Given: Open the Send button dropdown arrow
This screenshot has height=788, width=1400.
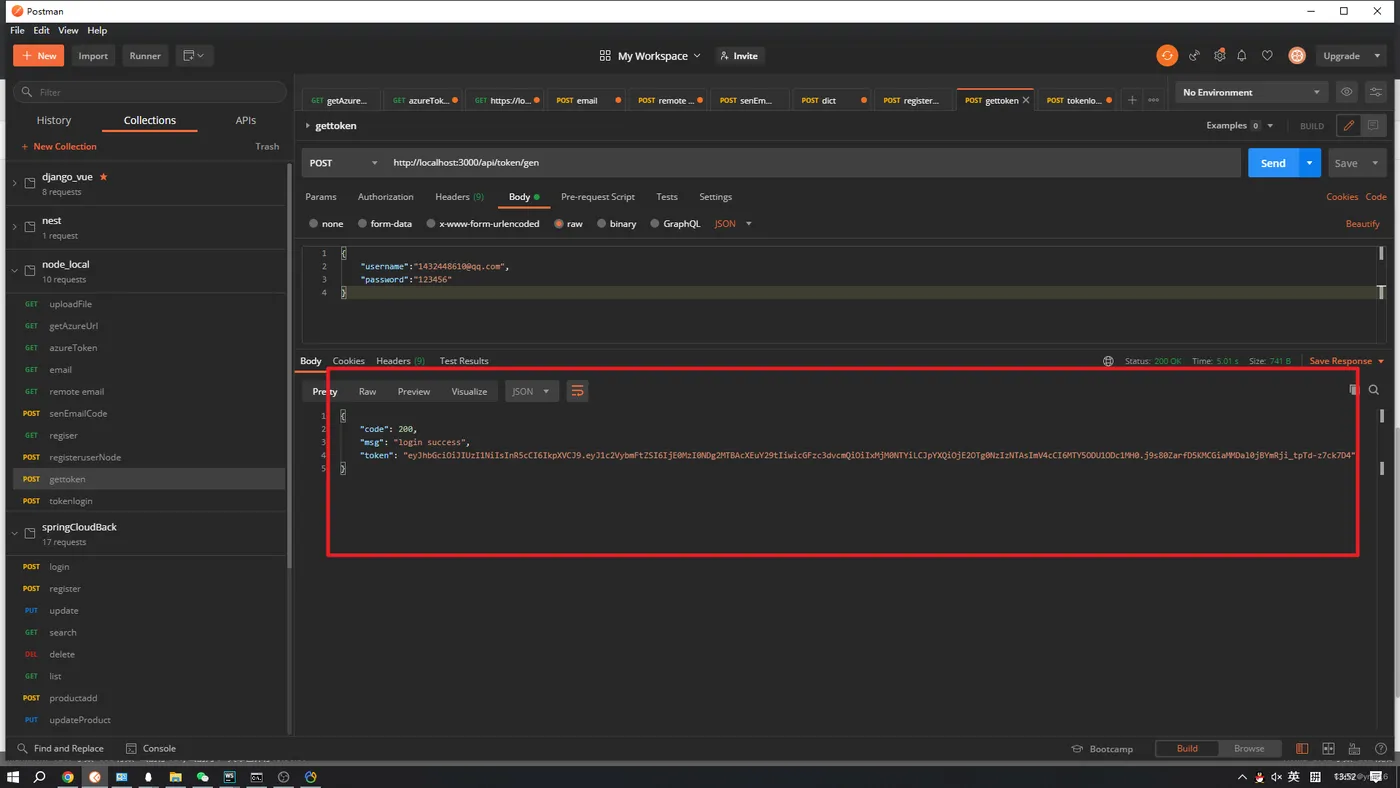Looking at the screenshot, I should (x=1309, y=163).
